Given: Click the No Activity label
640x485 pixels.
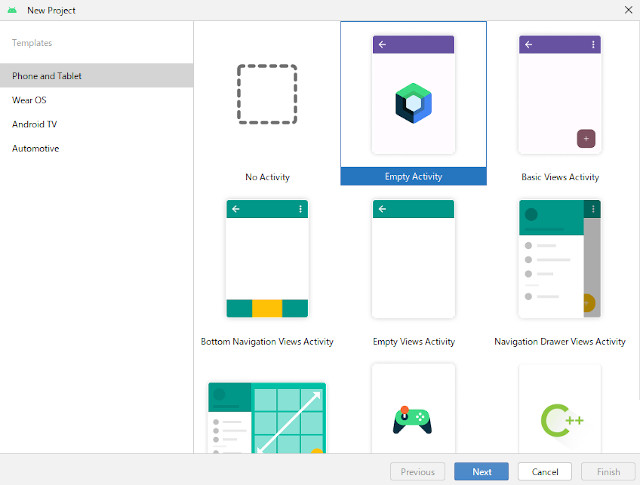Looking at the screenshot, I should tap(267, 177).
